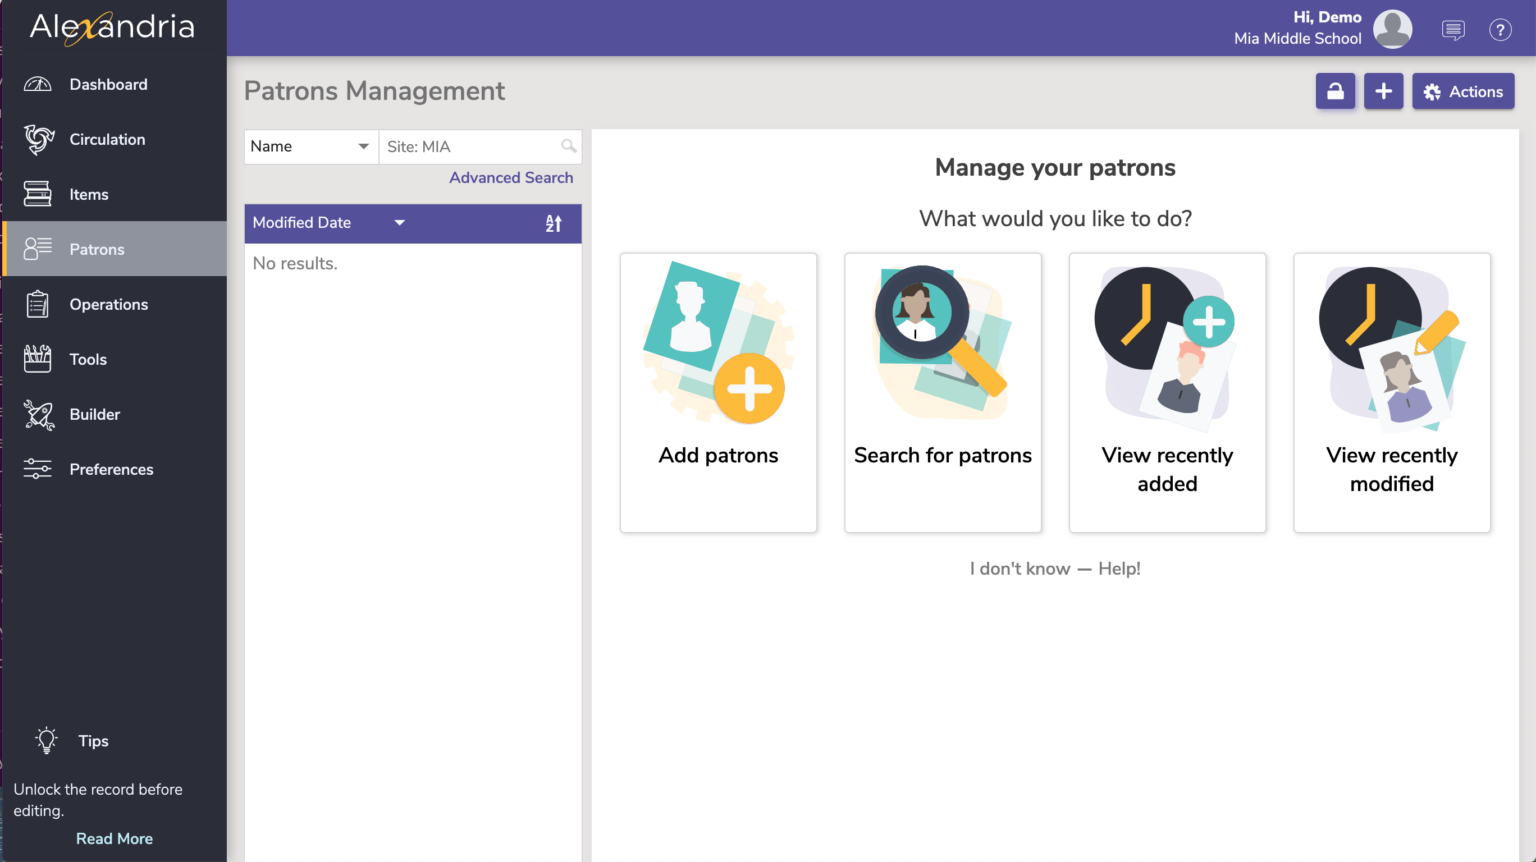Select Items in the sidebar
Viewport: 1536px width, 862px height.
89,195
